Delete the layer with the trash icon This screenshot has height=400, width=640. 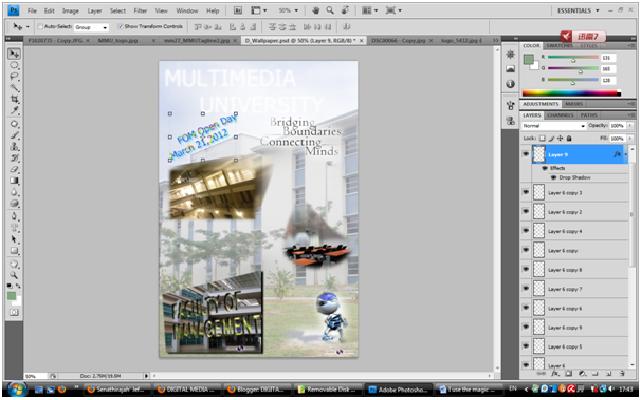tap(622, 373)
